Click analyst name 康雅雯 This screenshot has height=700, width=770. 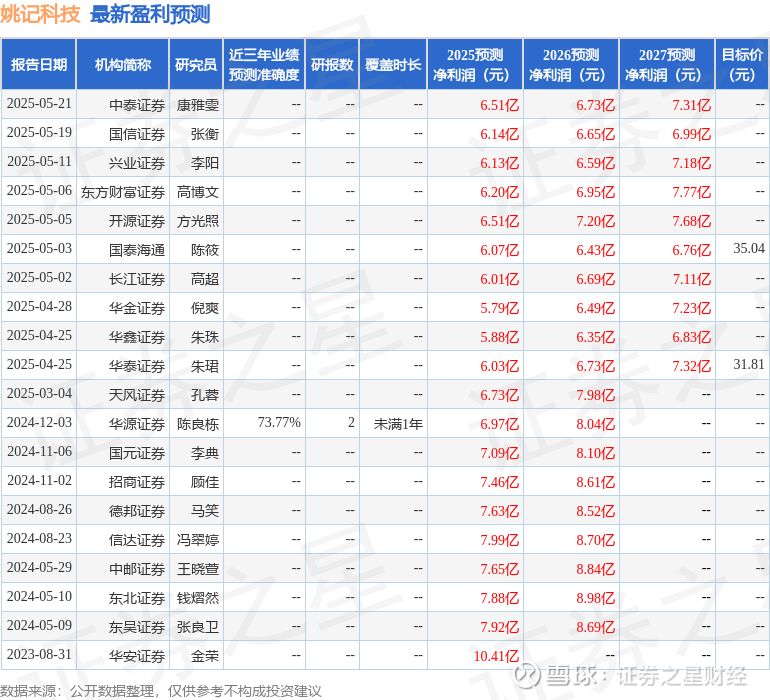click(197, 105)
